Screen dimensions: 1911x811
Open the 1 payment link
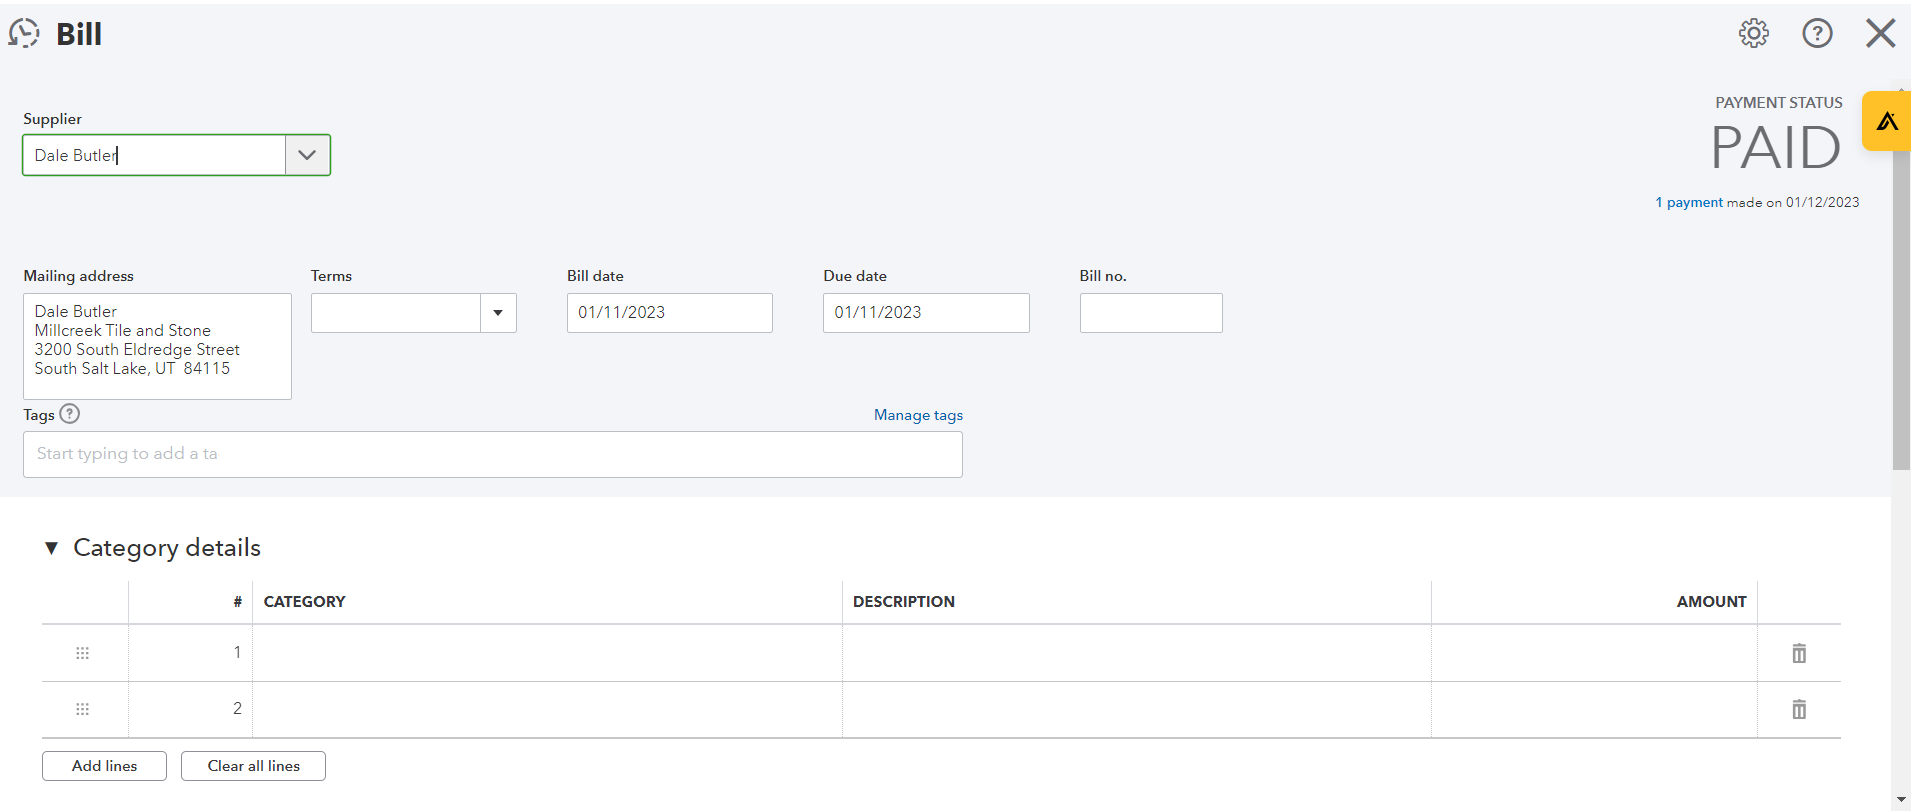(1689, 202)
